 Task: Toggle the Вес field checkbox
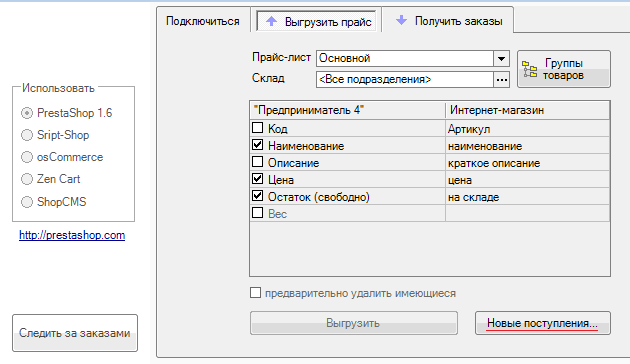point(258,213)
